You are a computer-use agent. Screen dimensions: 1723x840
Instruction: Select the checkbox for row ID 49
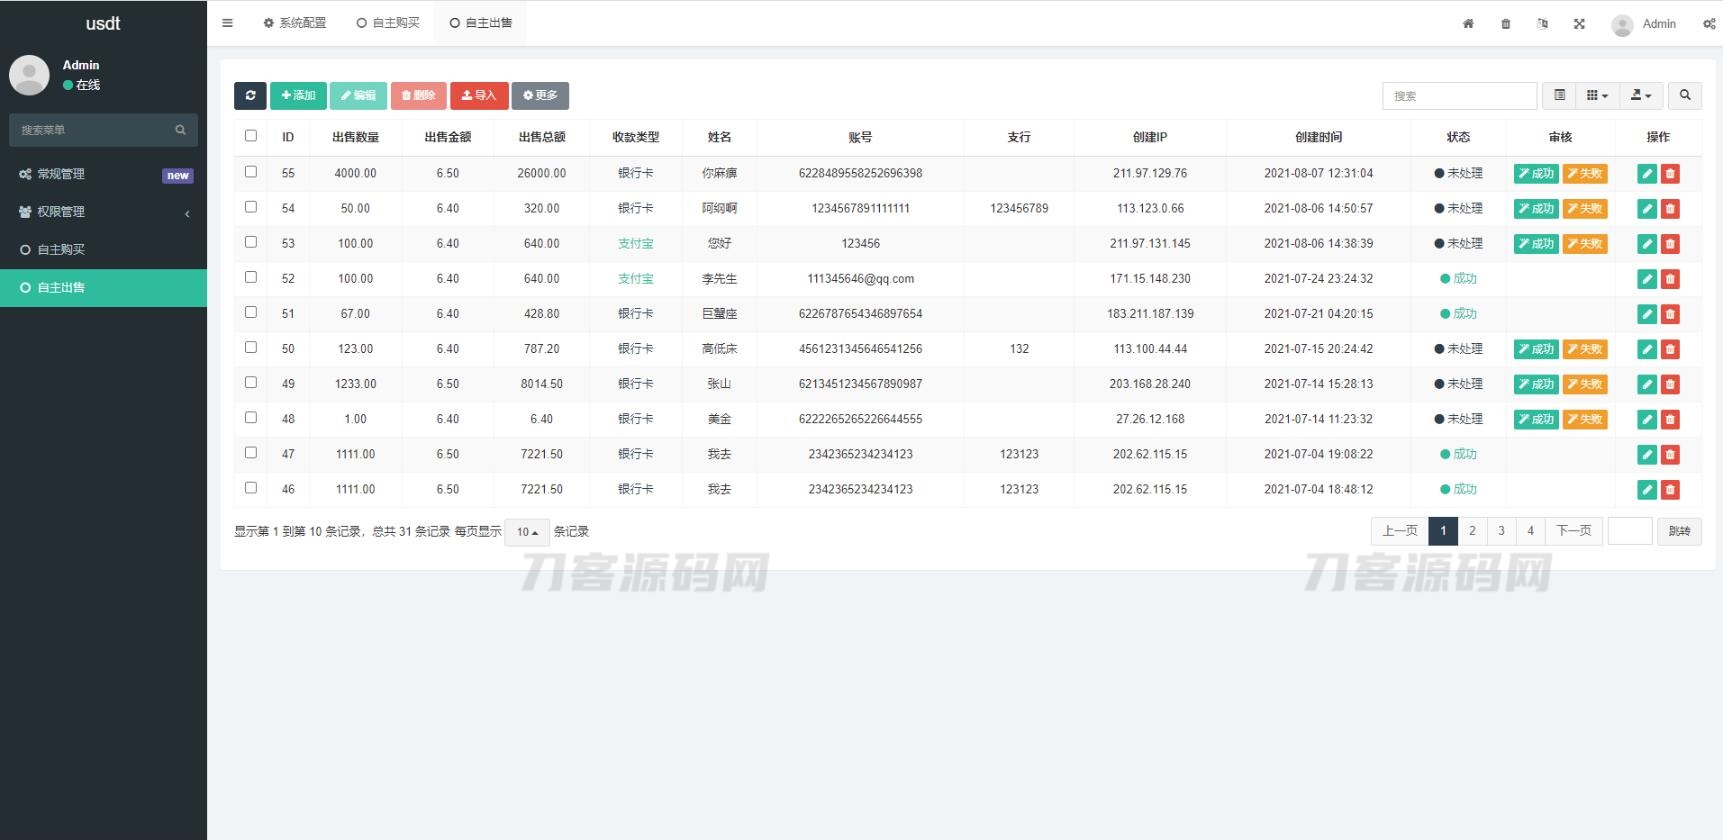click(x=251, y=383)
